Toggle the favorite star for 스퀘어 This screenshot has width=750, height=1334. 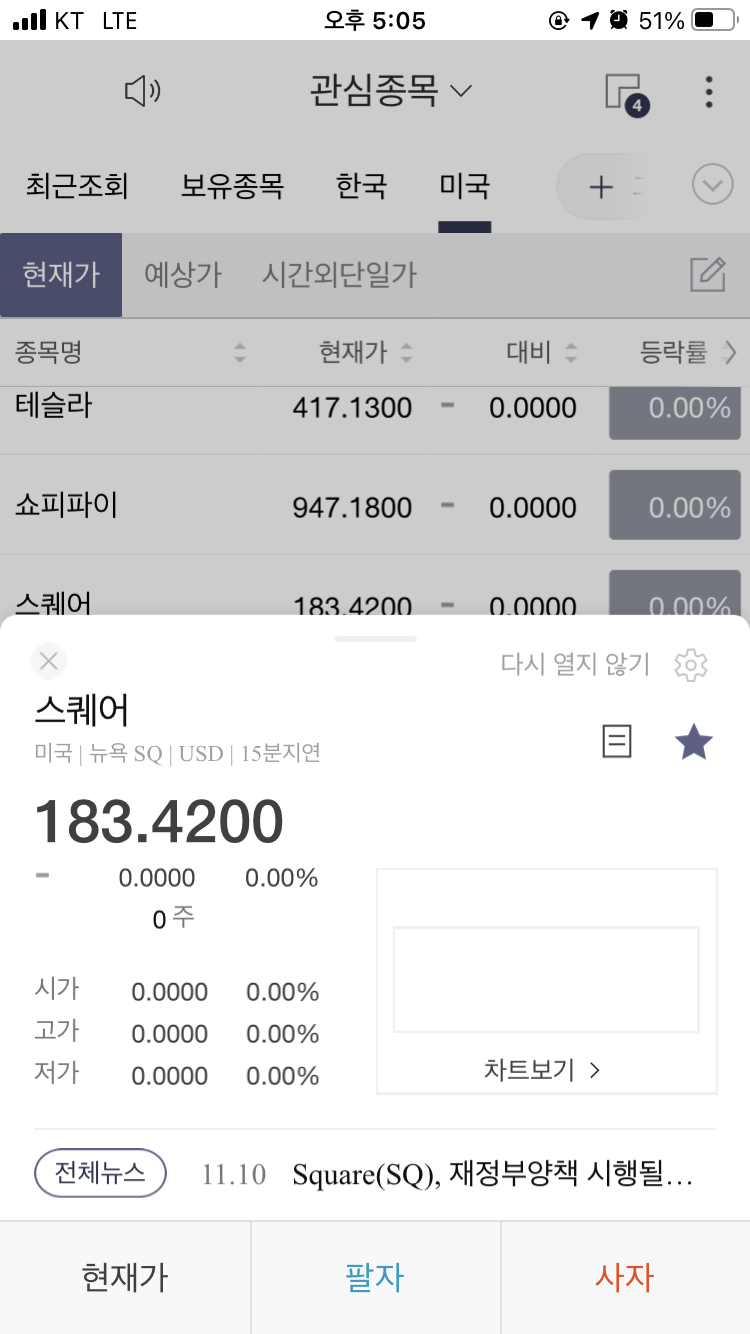[693, 742]
